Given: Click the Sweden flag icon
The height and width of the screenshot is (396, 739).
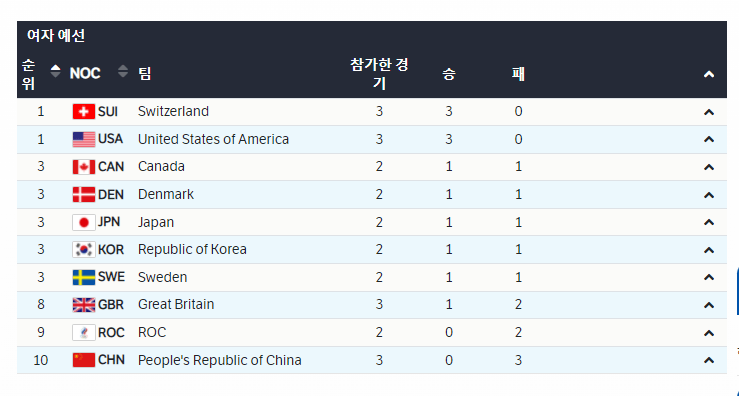Looking at the screenshot, I should pos(84,277).
